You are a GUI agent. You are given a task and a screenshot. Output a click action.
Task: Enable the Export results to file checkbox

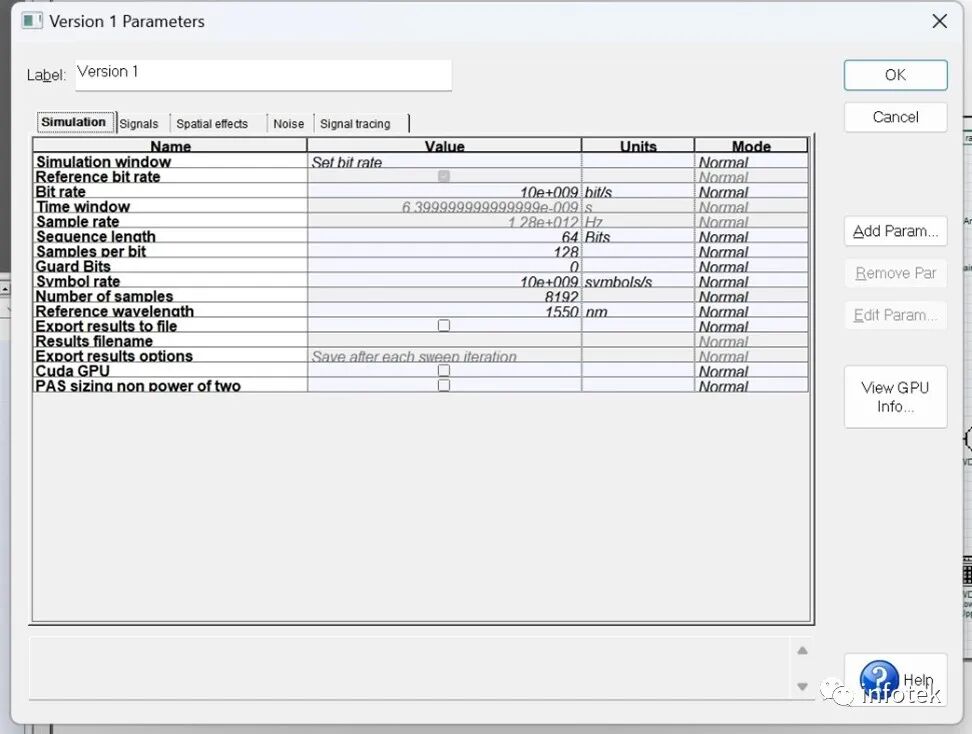tap(443, 325)
